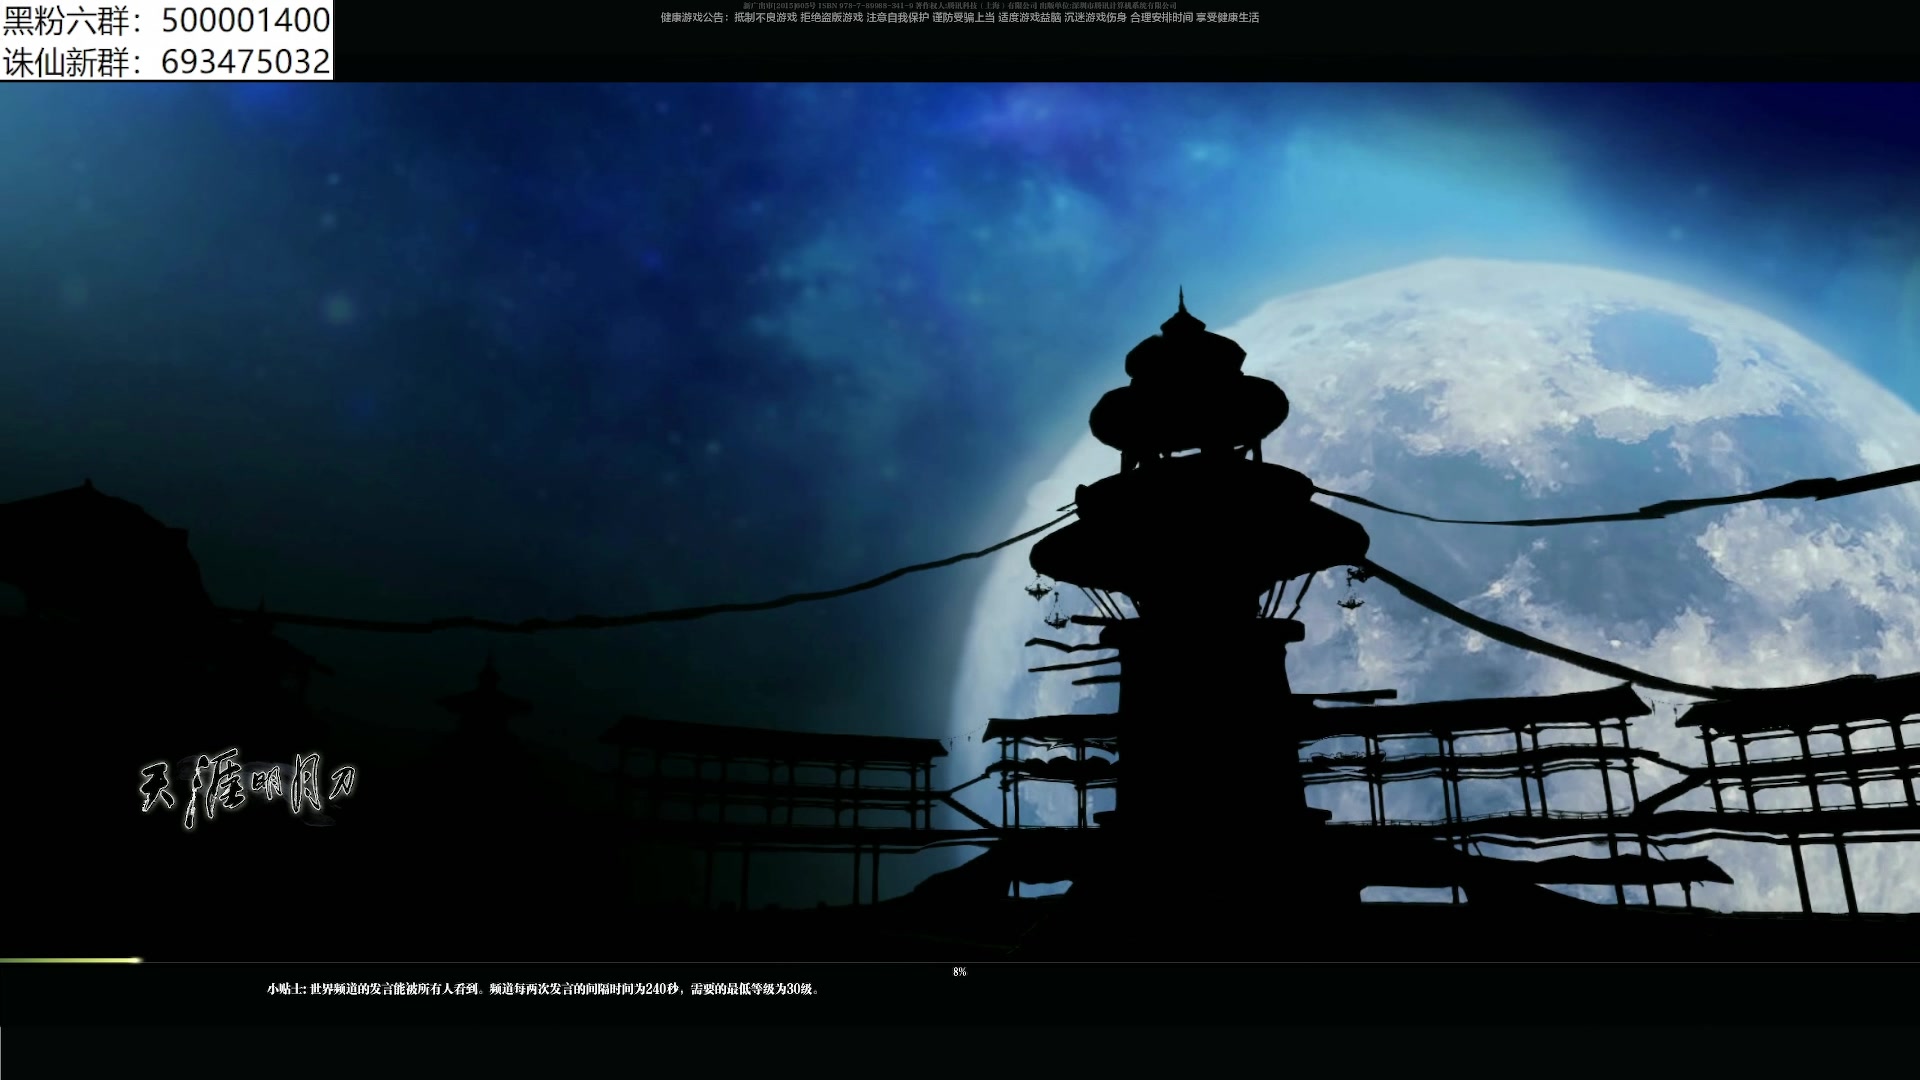1920x1080 pixels.
Task: Click the 黑粉六群 500001400 overlay text
Action: pos(166,20)
